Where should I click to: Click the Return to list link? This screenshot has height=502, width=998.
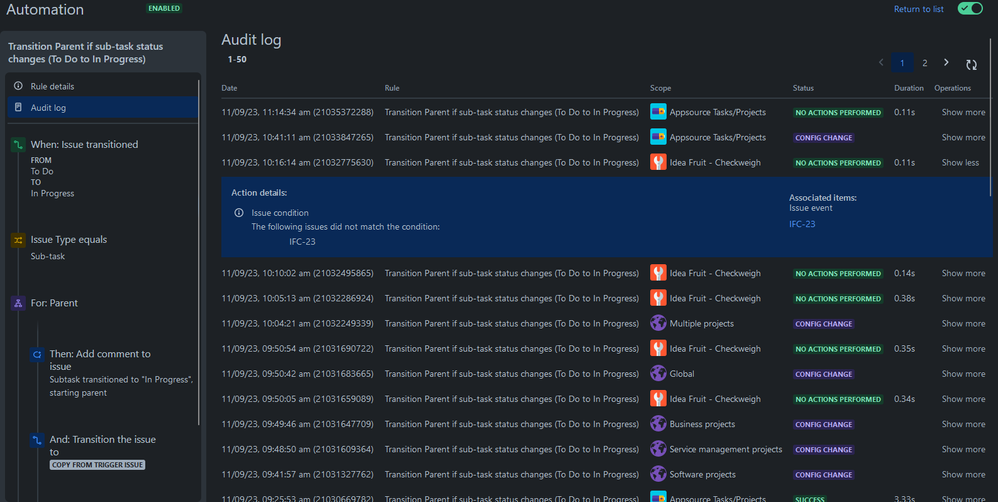click(918, 9)
